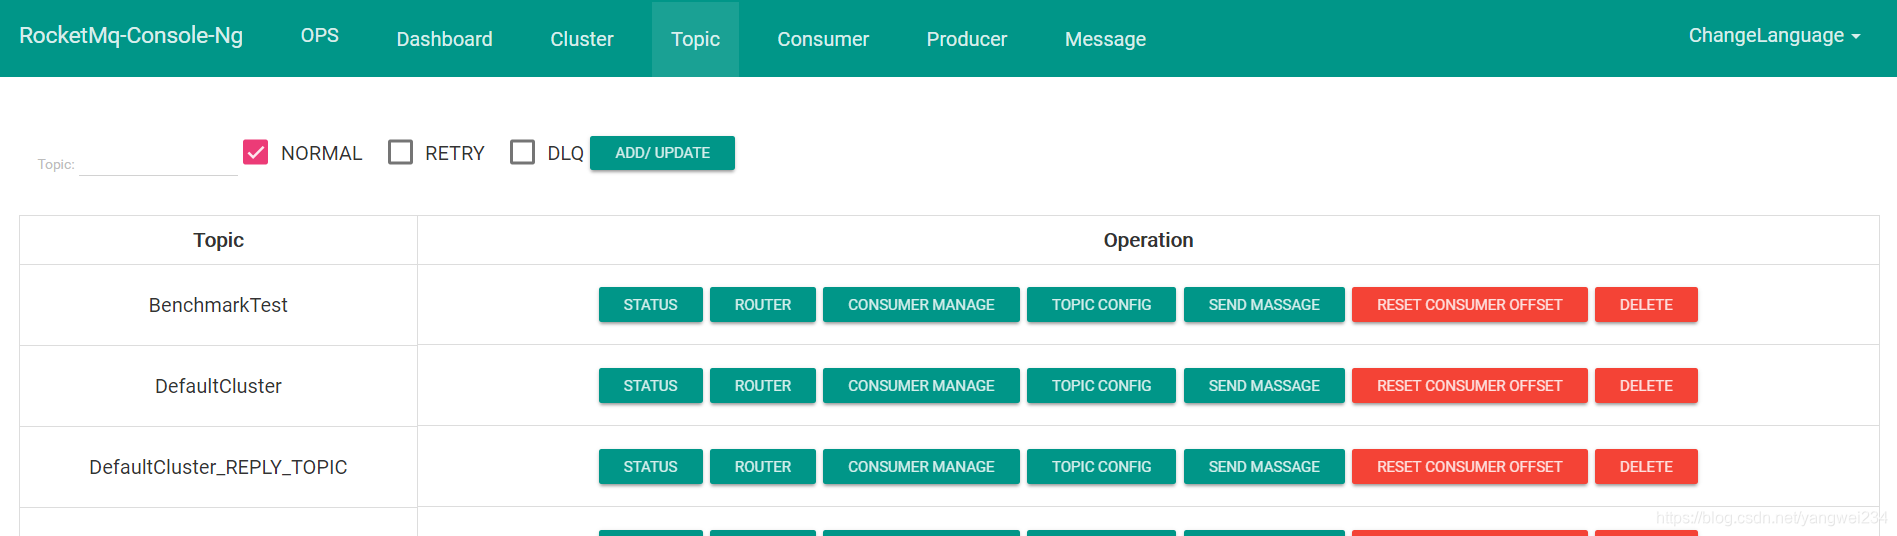Go to the OPS tab
This screenshot has height=536, width=1897.
click(320, 36)
